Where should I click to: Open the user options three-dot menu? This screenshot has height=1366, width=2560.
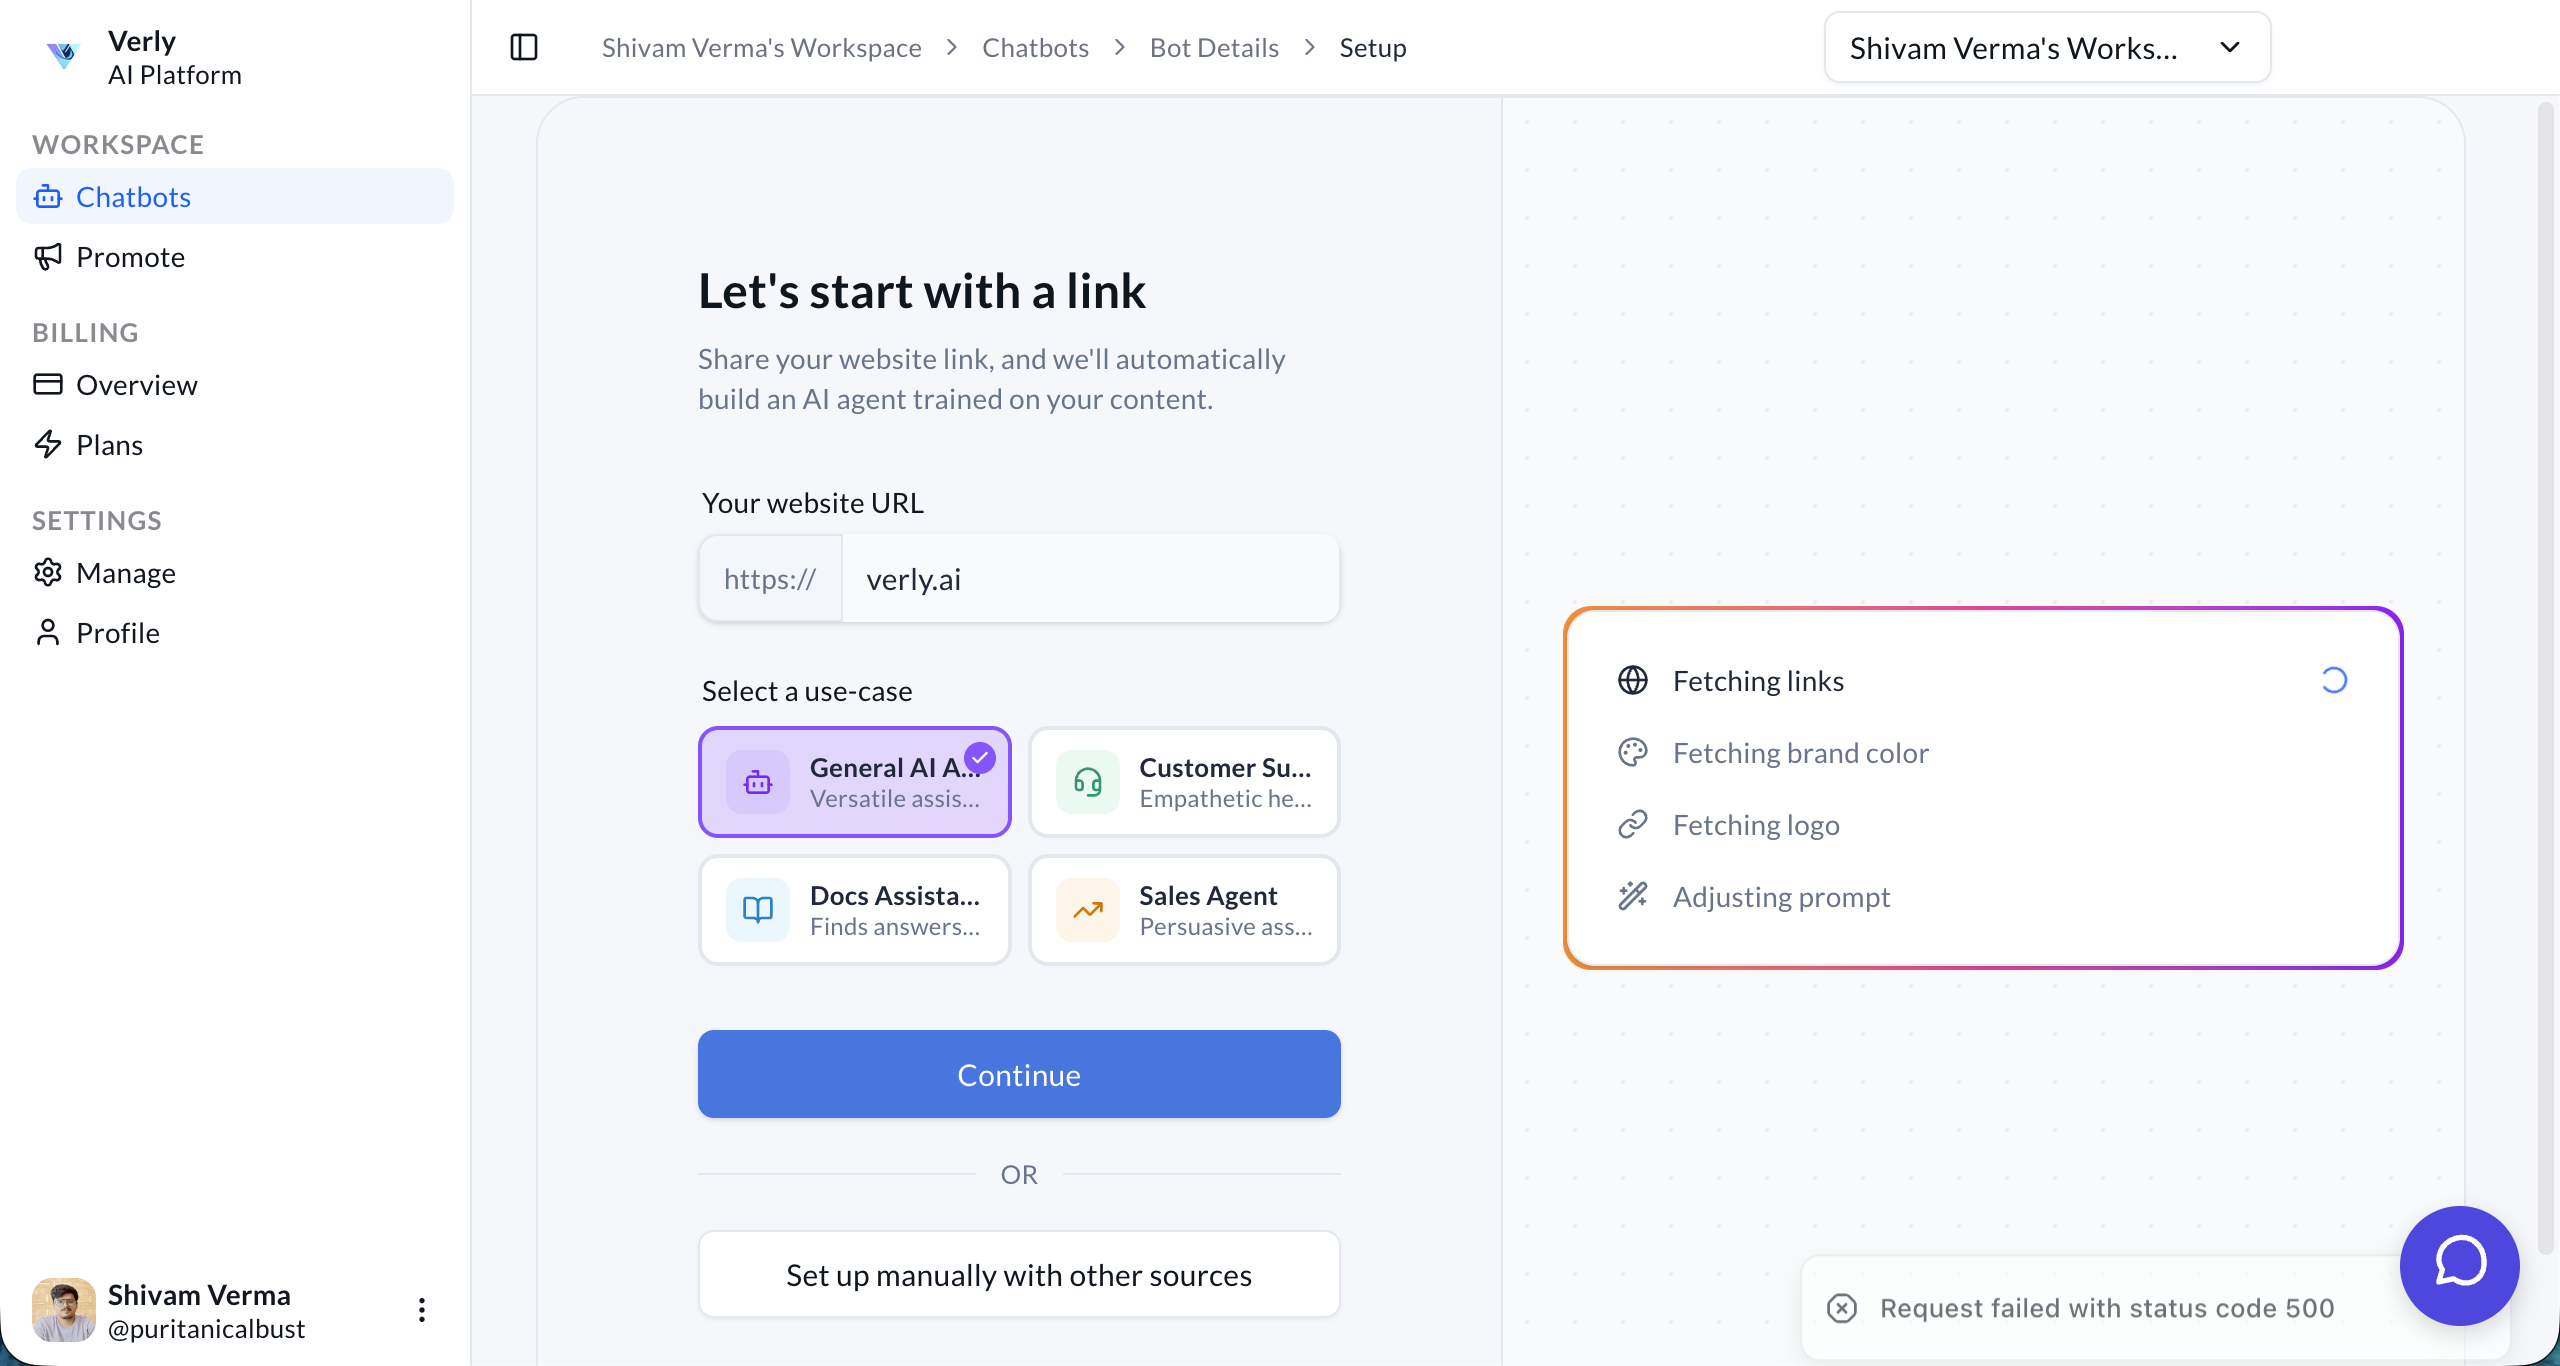(422, 1310)
